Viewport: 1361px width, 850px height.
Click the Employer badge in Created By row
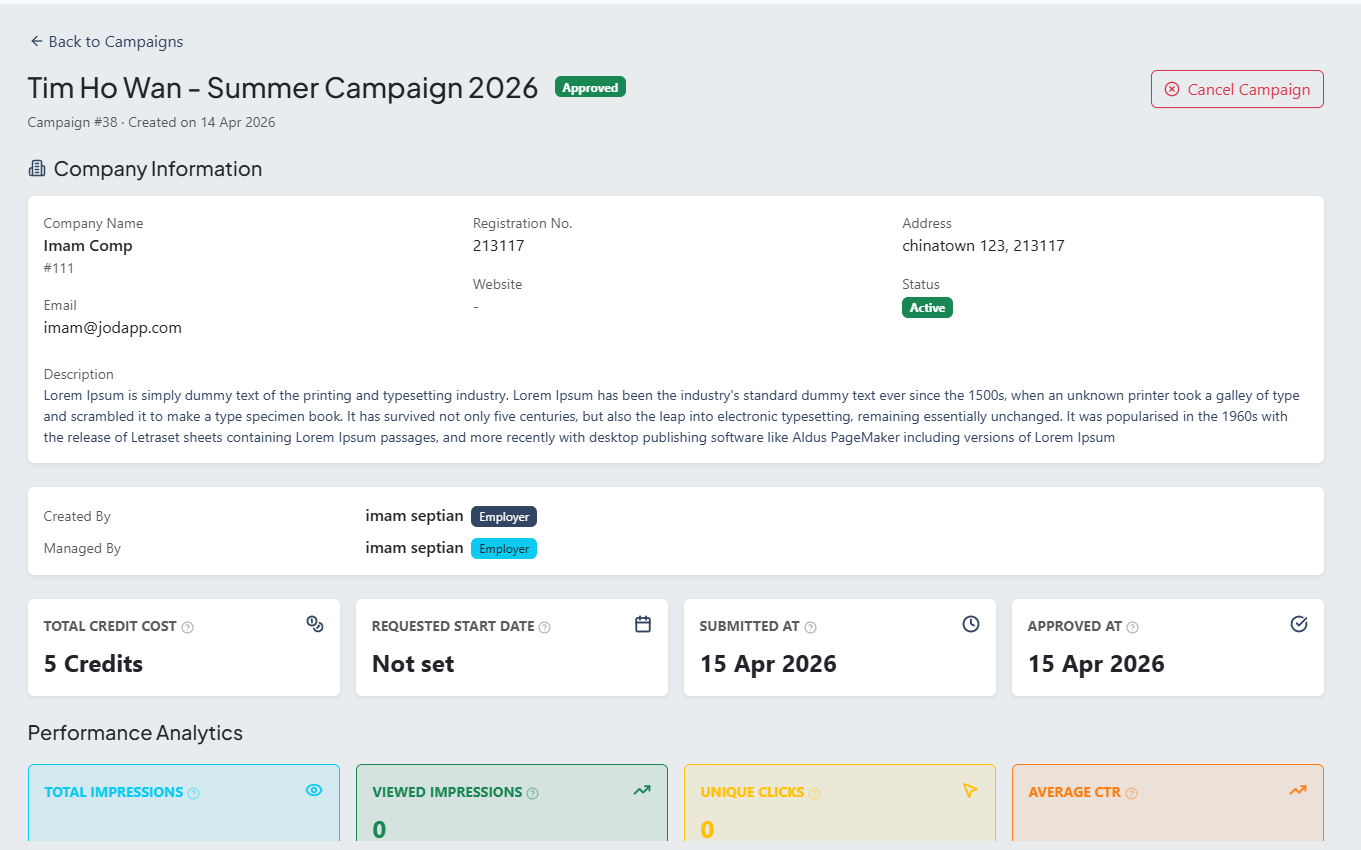coord(504,517)
